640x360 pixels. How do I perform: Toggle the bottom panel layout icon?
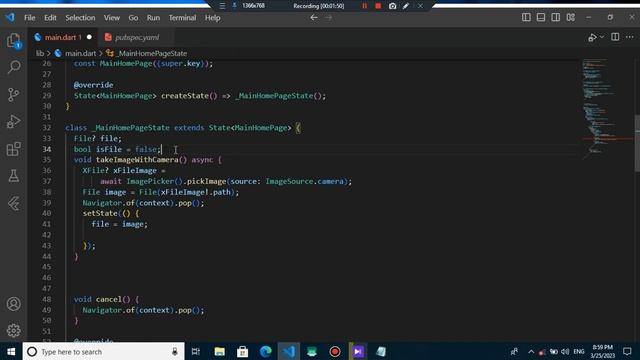coord(541,17)
